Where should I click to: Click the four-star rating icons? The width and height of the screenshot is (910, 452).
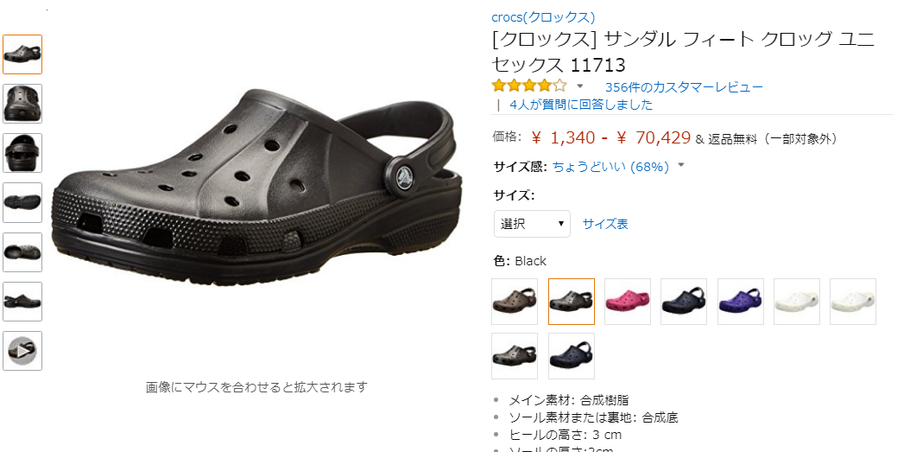[x=529, y=86]
